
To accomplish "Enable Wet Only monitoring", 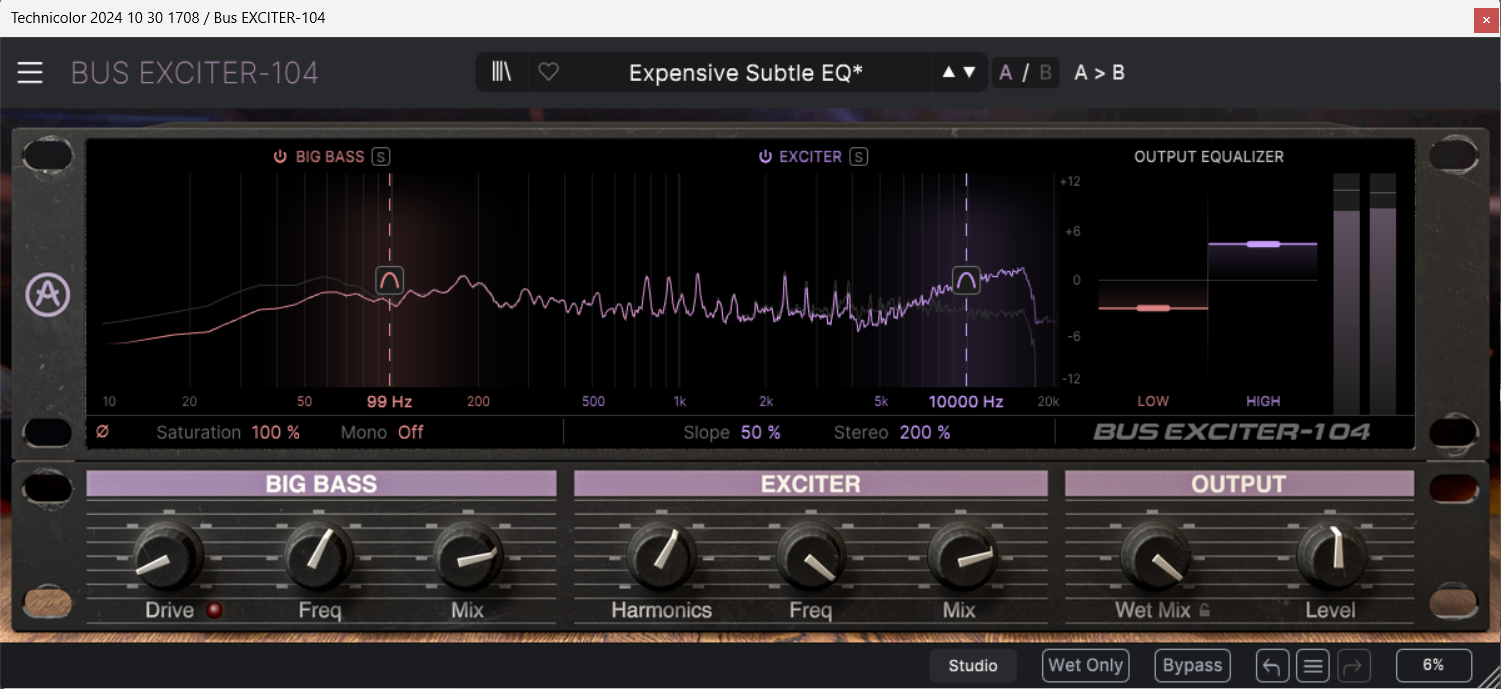I will pos(1085,666).
